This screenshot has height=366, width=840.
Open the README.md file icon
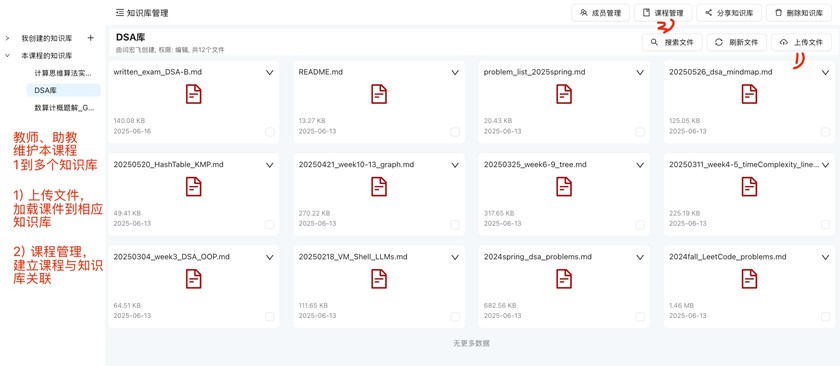click(379, 95)
